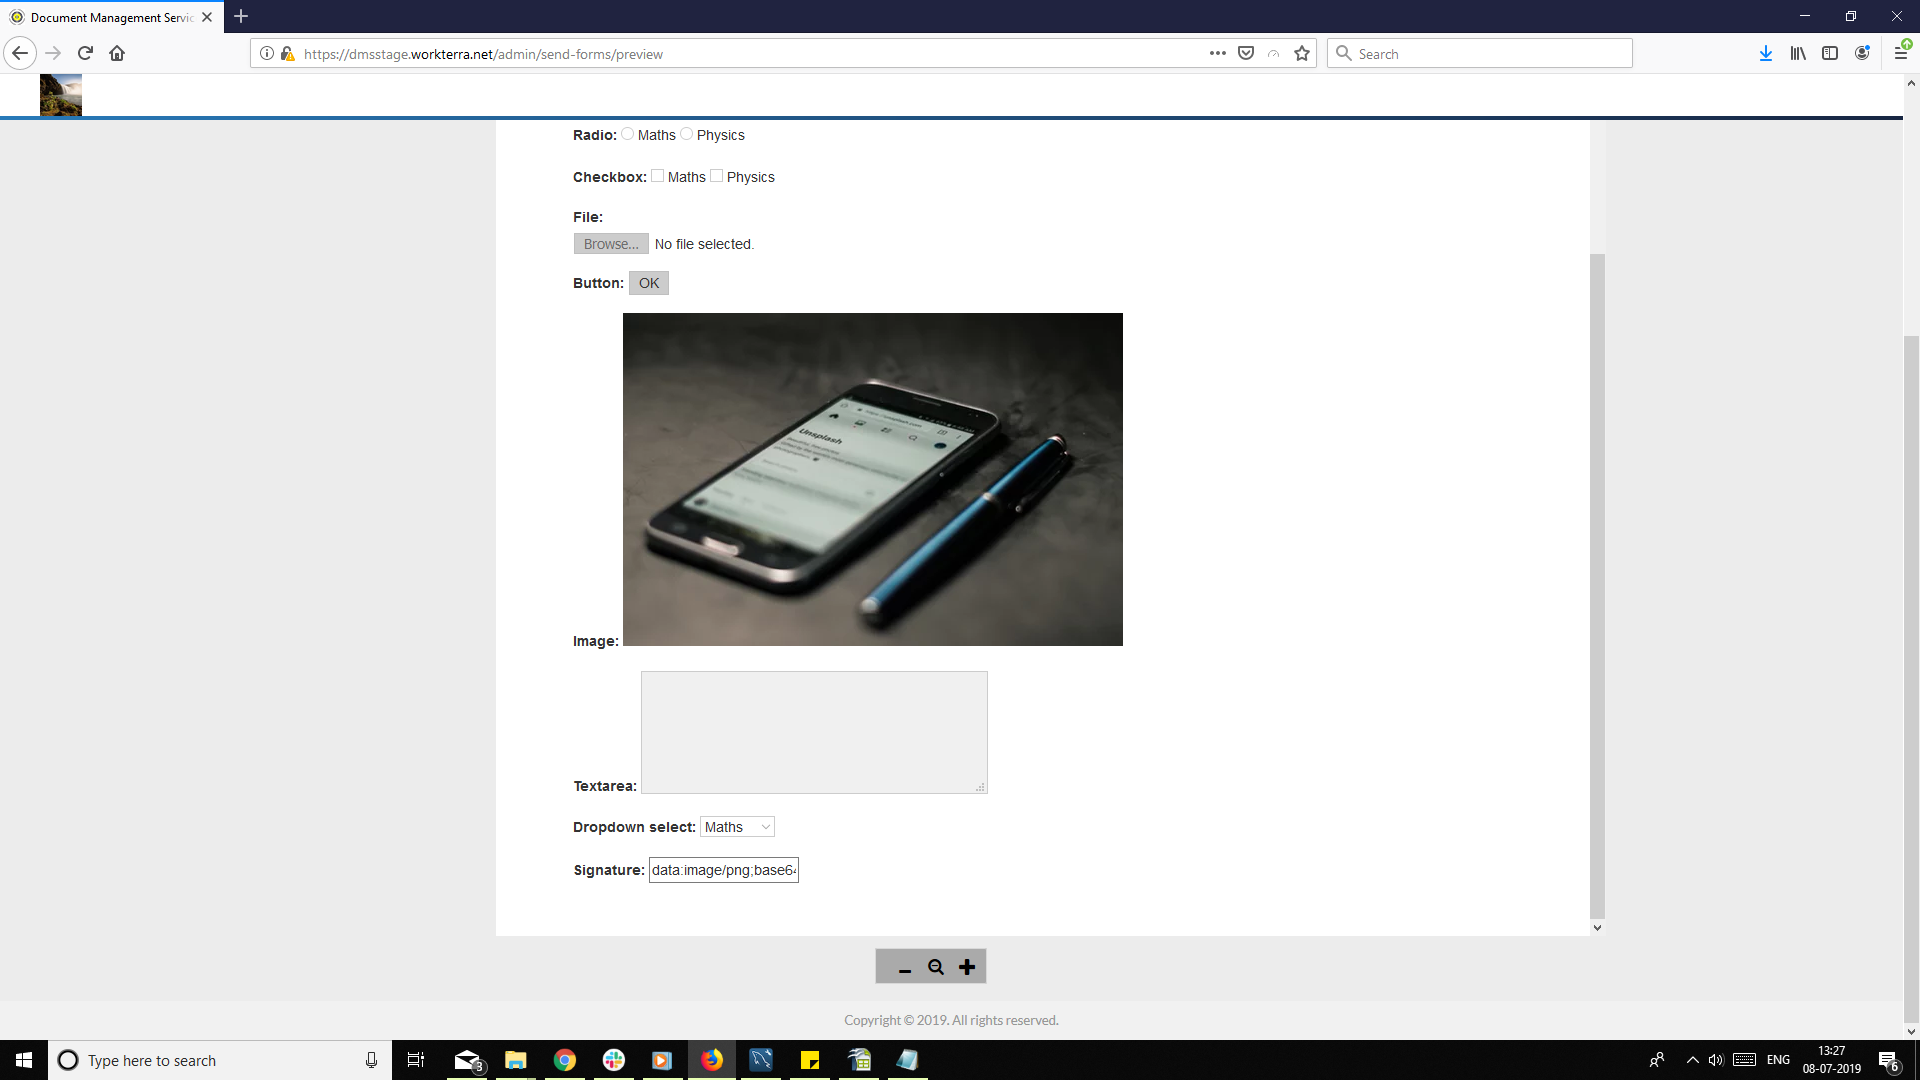Click the Browse... file button
The image size is (1920, 1080).
pyautogui.click(x=611, y=244)
